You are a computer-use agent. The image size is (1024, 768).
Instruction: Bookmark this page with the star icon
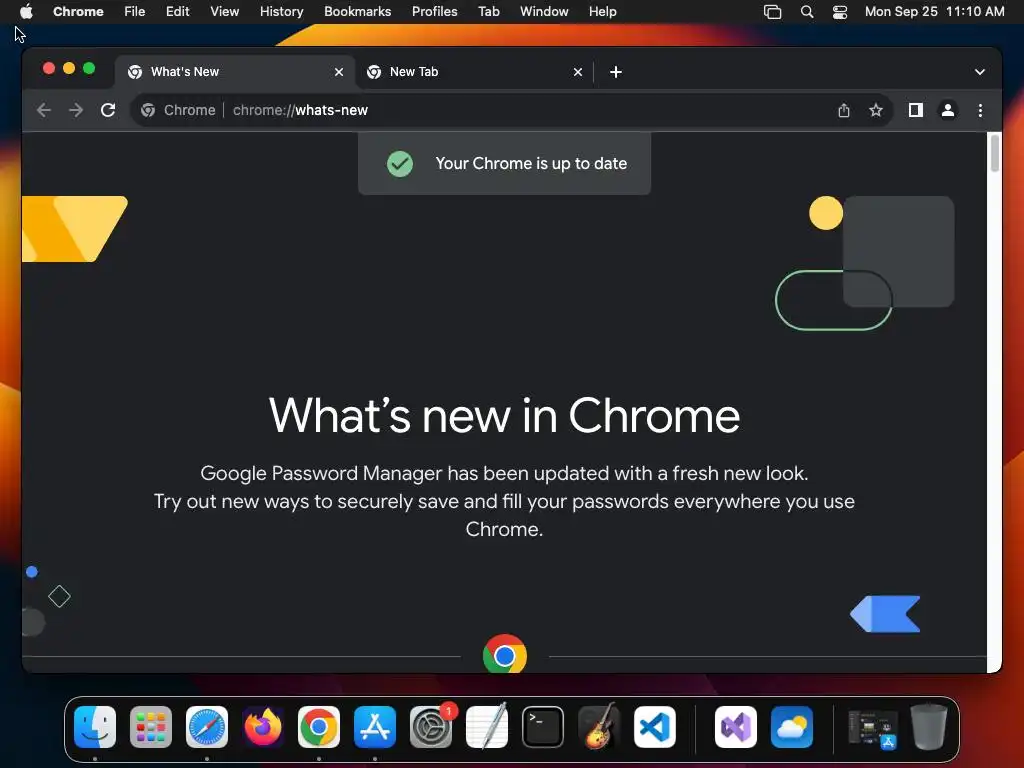coord(876,110)
